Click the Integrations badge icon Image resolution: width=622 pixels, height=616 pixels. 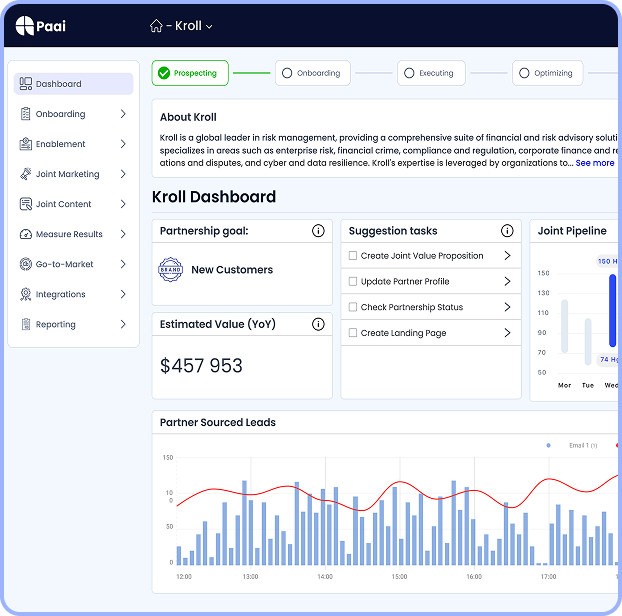point(25,294)
